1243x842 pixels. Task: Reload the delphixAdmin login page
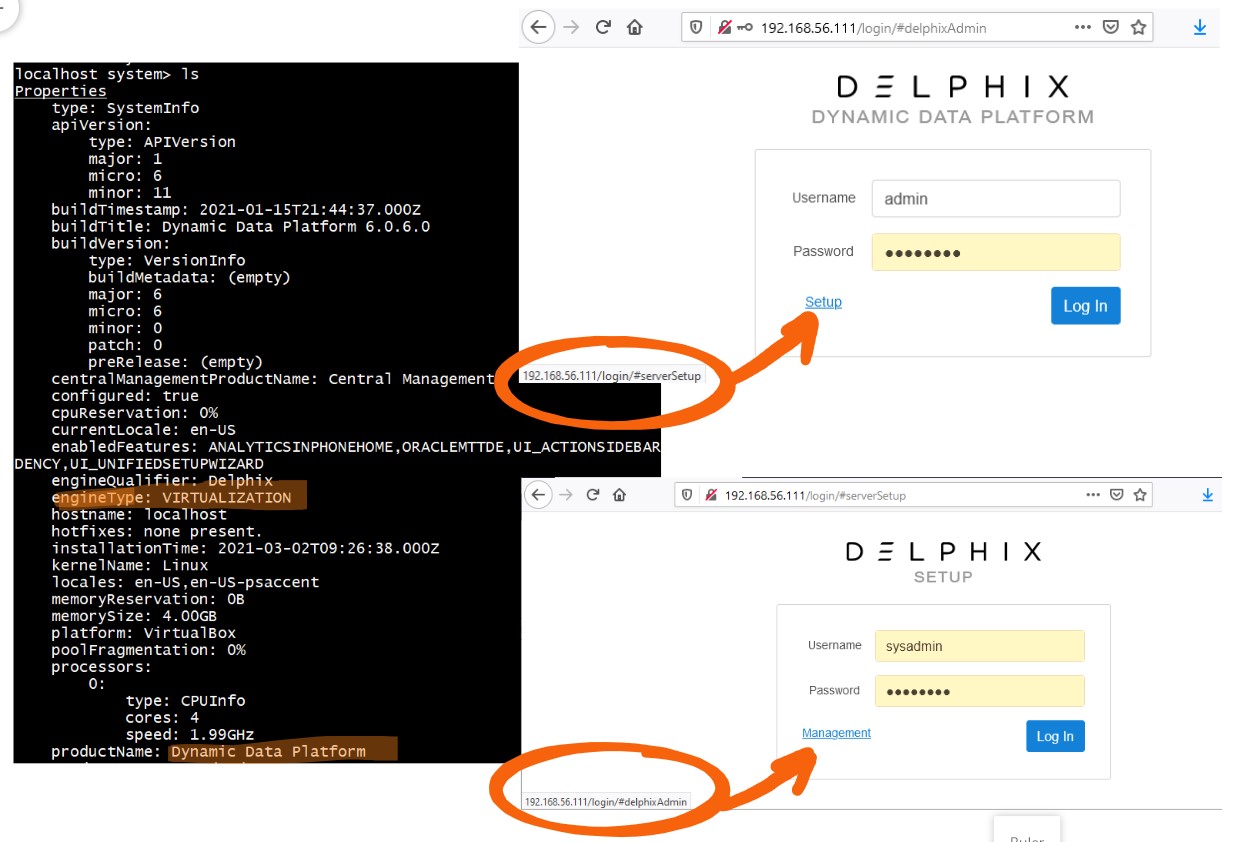click(603, 27)
